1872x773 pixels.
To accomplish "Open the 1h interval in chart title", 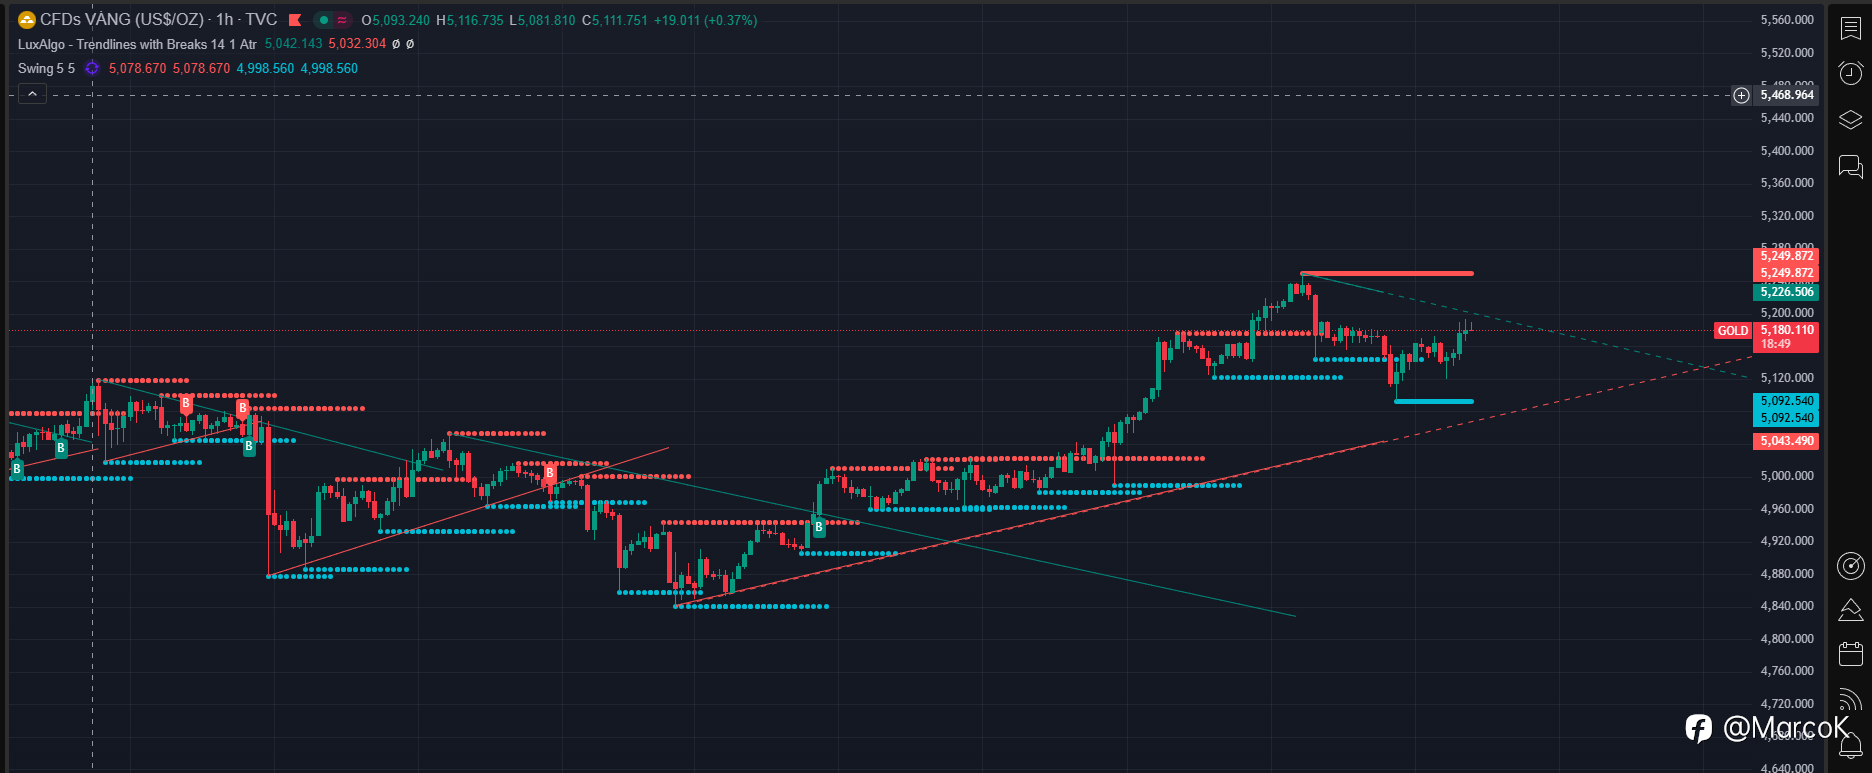I will [x=225, y=20].
